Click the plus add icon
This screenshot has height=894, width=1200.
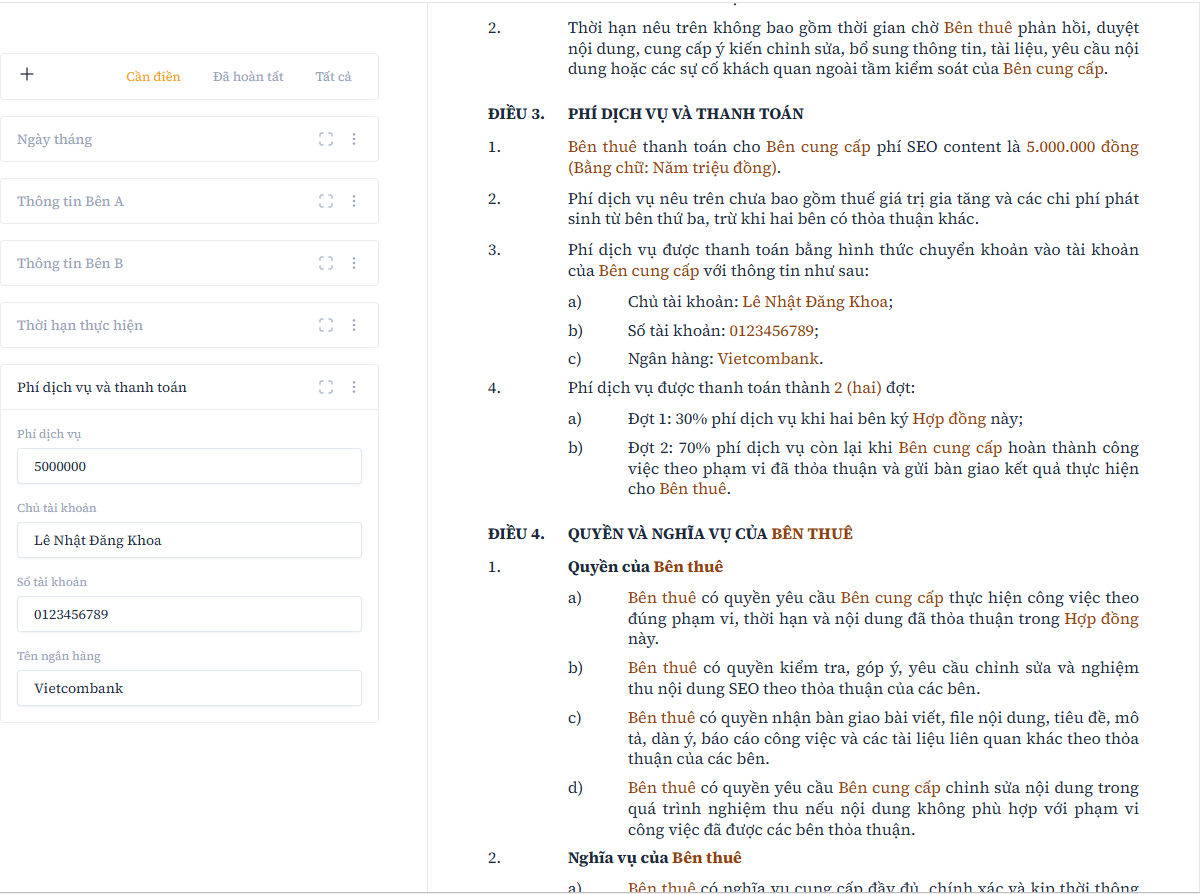coord(27,74)
